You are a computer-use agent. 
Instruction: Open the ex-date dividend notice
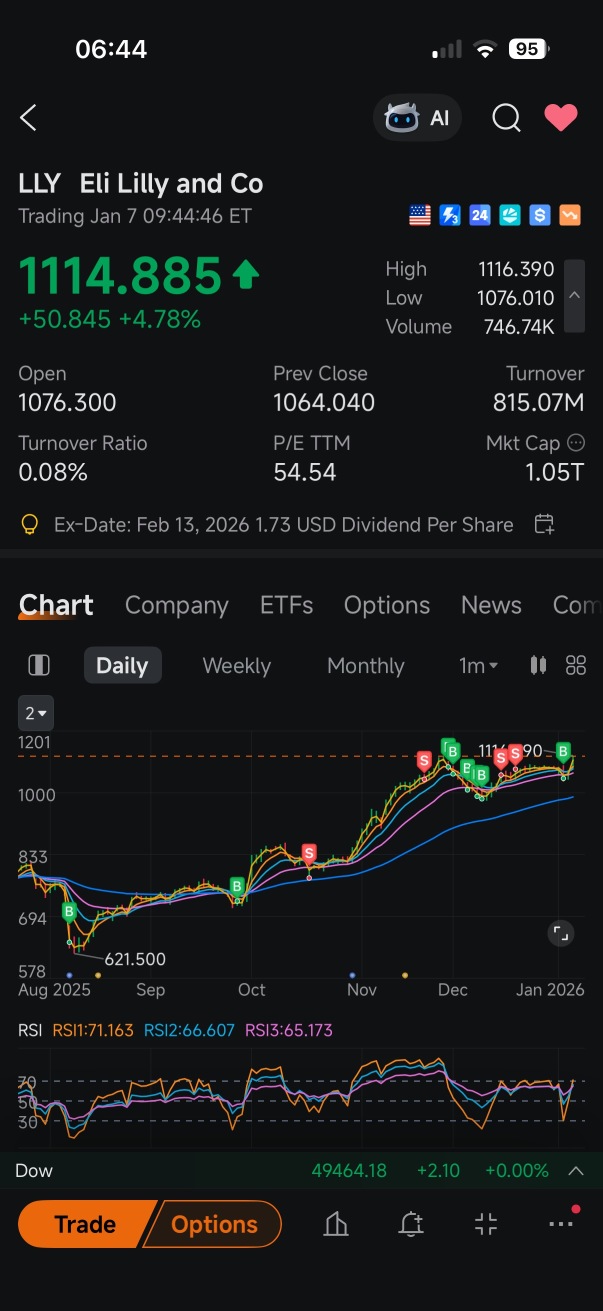[x=284, y=524]
